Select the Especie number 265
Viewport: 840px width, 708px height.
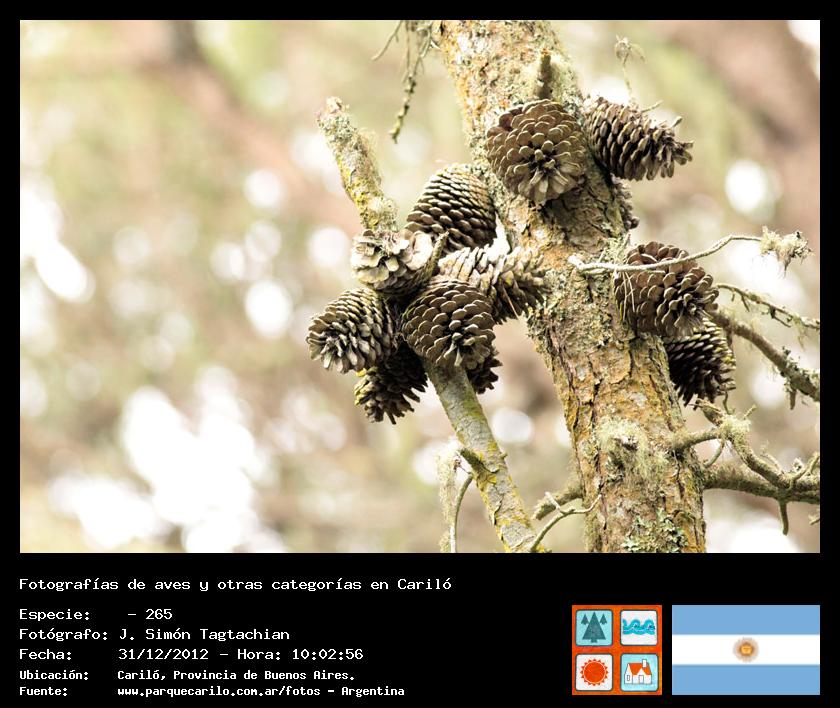point(158,614)
